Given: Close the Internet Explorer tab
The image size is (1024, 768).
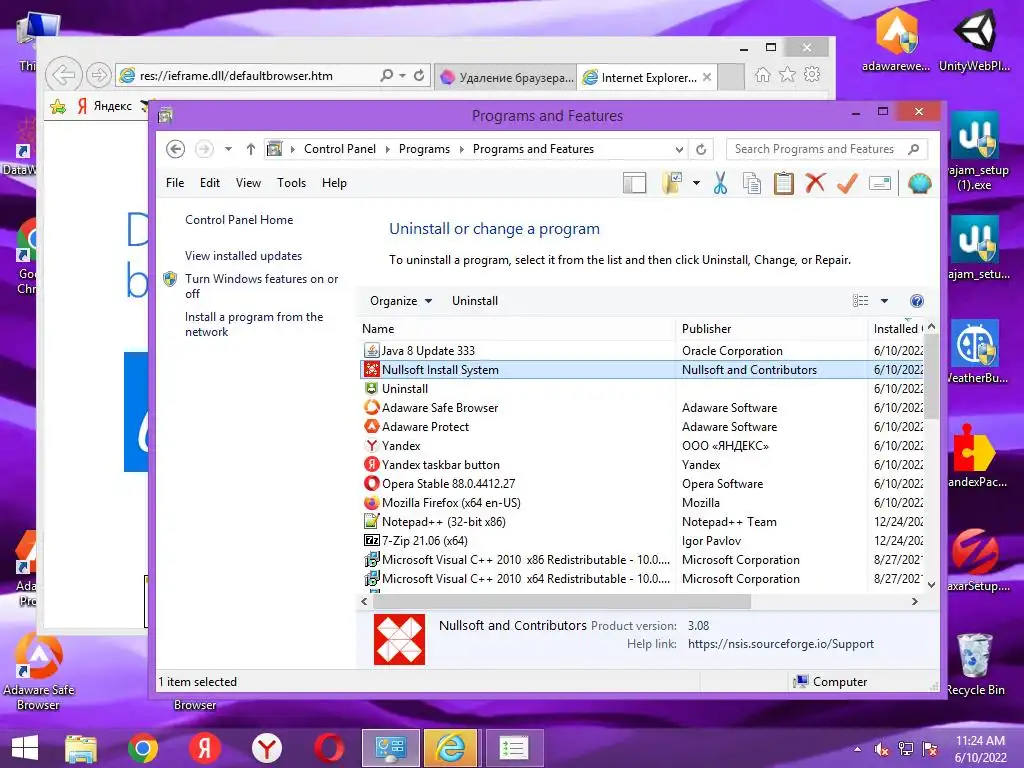Looking at the screenshot, I should tap(707, 77).
